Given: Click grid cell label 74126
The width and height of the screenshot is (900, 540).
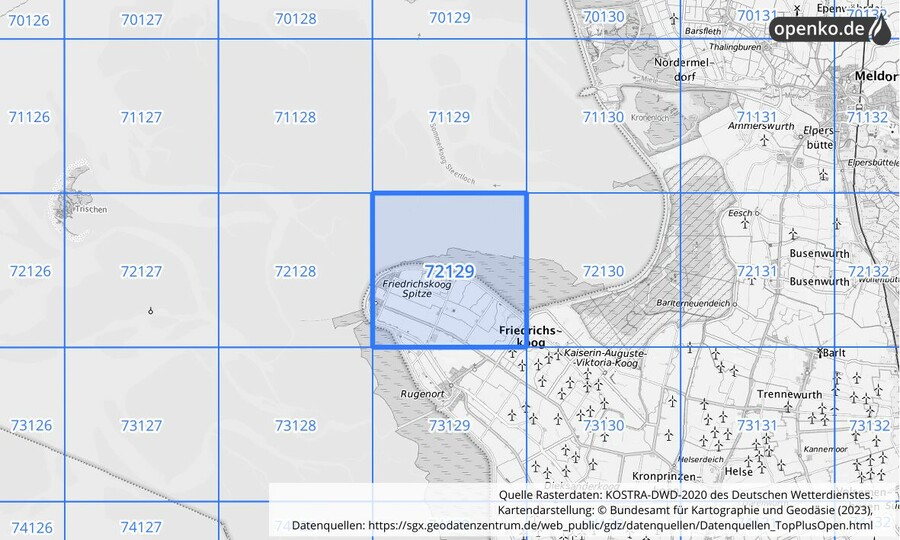Looking at the screenshot, I should click(32, 527).
